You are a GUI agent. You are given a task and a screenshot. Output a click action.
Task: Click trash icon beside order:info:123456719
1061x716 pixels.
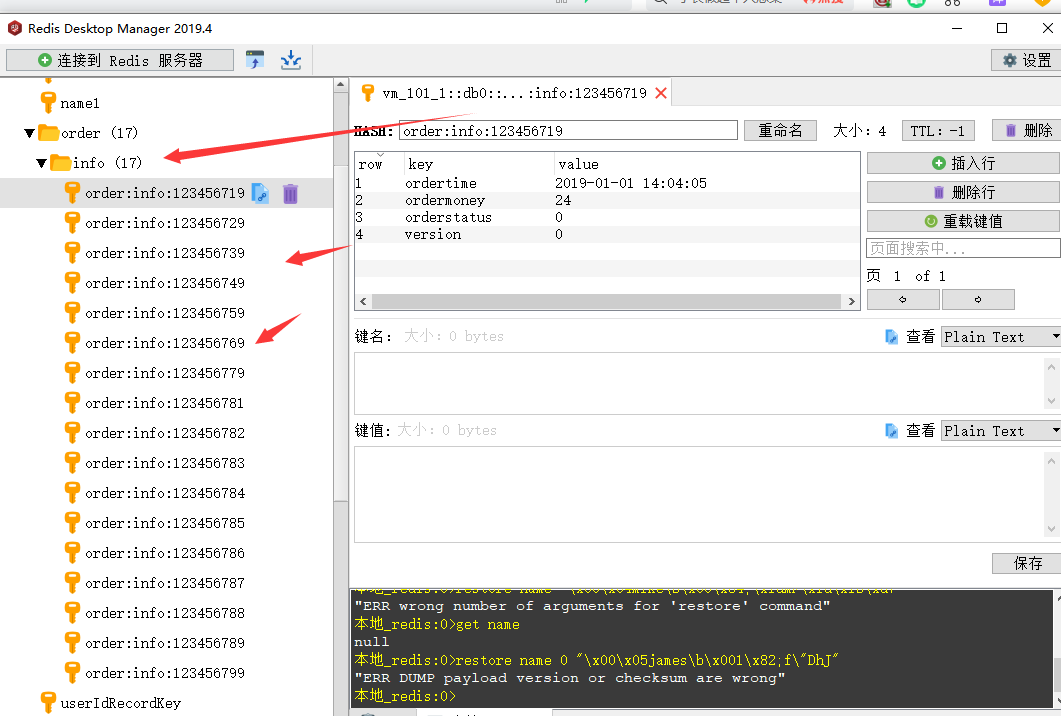(x=290, y=194)
